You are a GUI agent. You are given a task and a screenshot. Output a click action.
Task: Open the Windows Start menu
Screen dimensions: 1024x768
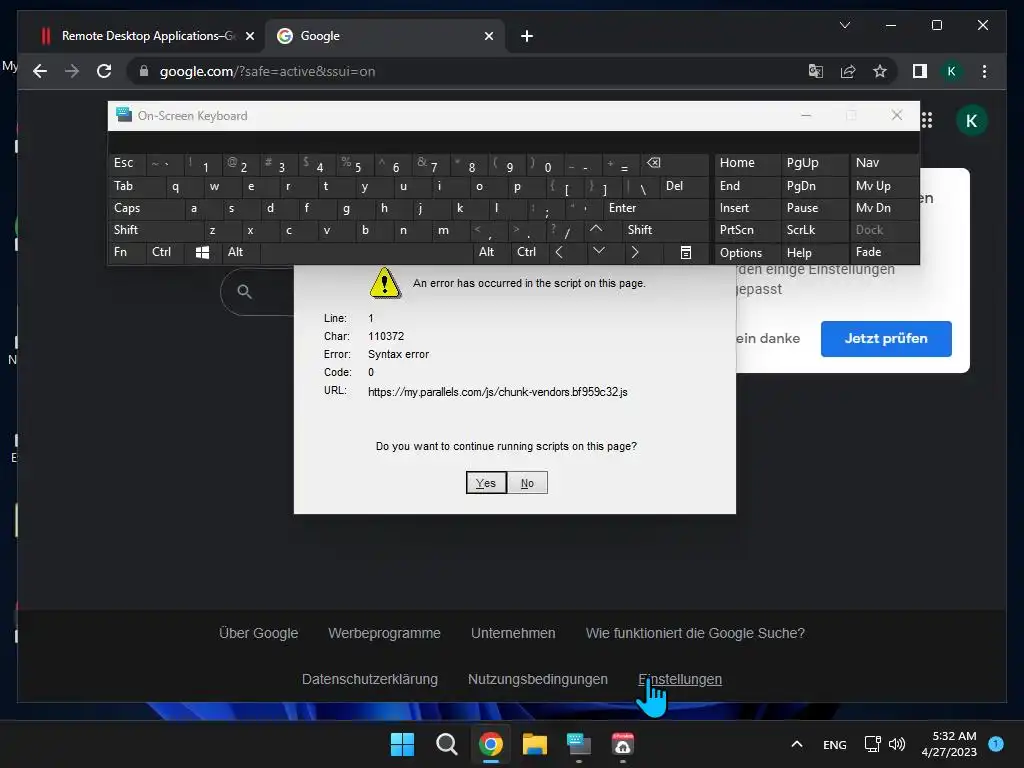[402, 744]
